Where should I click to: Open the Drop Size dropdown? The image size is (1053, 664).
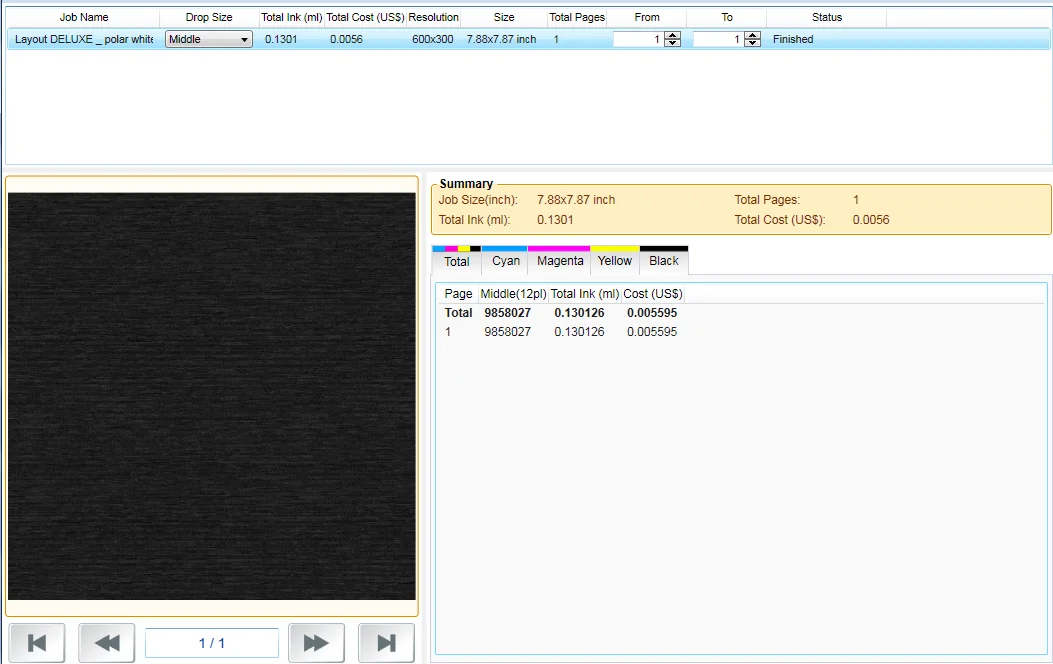209,39
